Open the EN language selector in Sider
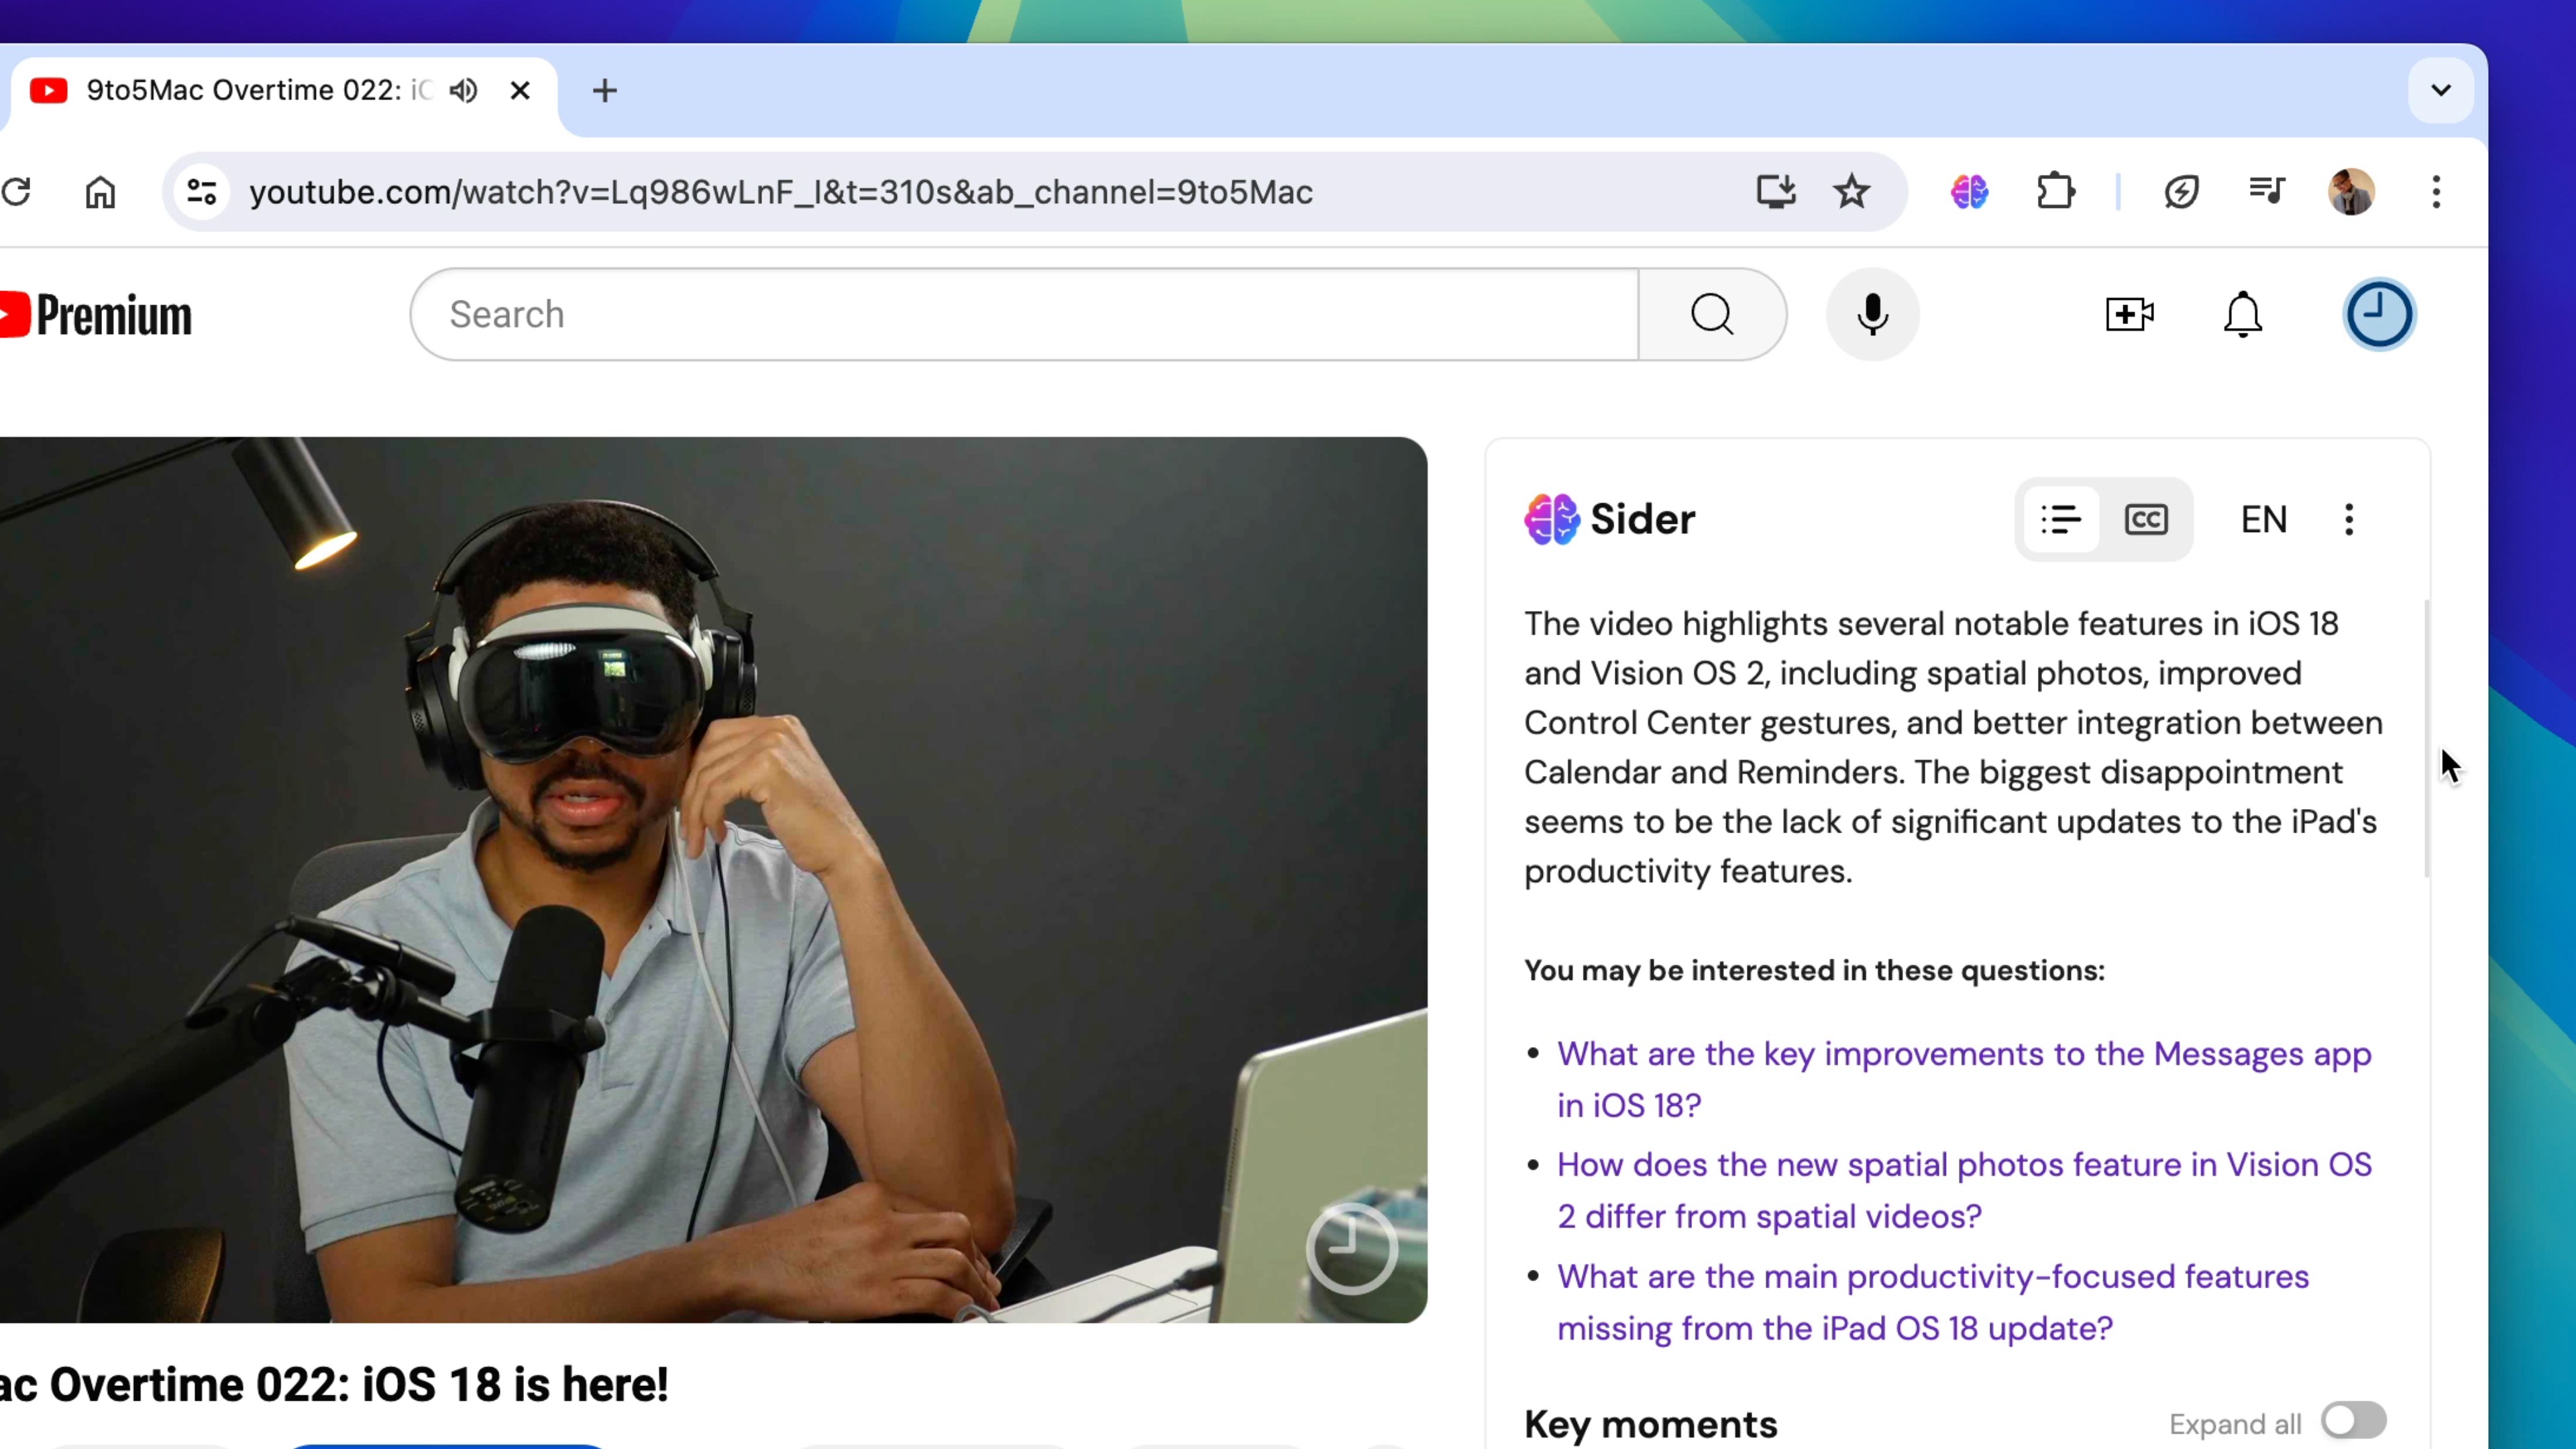The image size is (2576, 1449). point(2263,519)
